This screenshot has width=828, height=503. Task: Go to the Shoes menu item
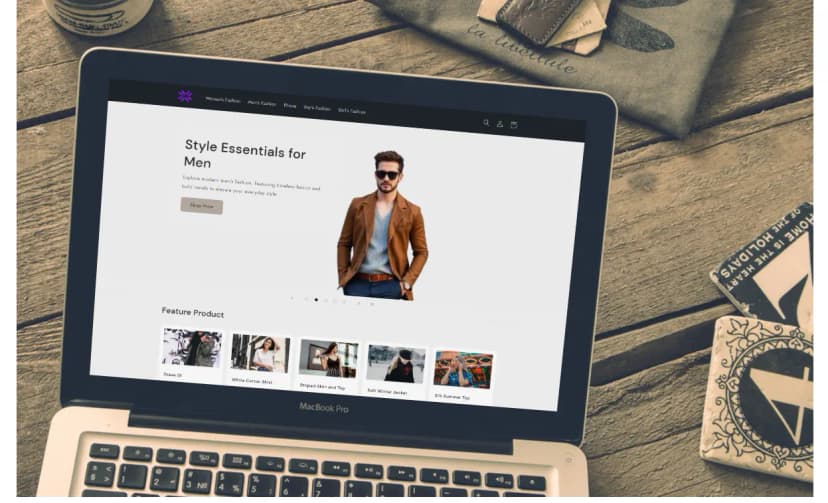(290, 105)
